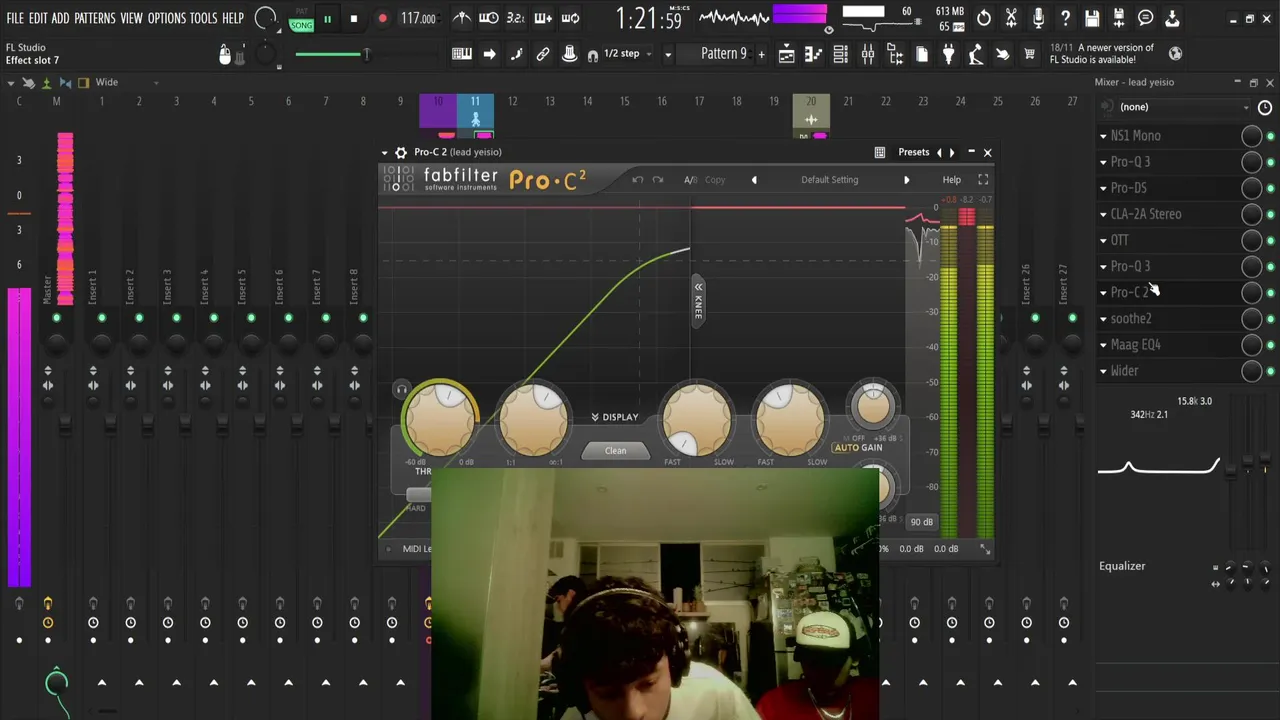Click the save project disk icon
1280x720 pixels.
tap(1092, 19)
